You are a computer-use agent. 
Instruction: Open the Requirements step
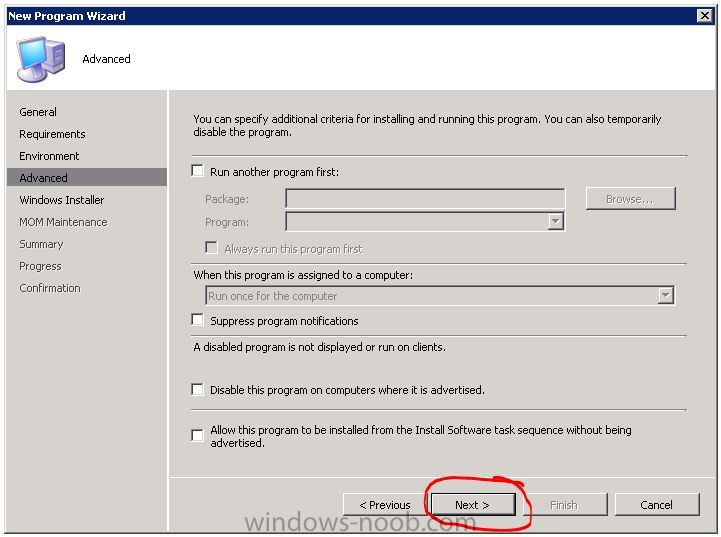click(52, 134)
